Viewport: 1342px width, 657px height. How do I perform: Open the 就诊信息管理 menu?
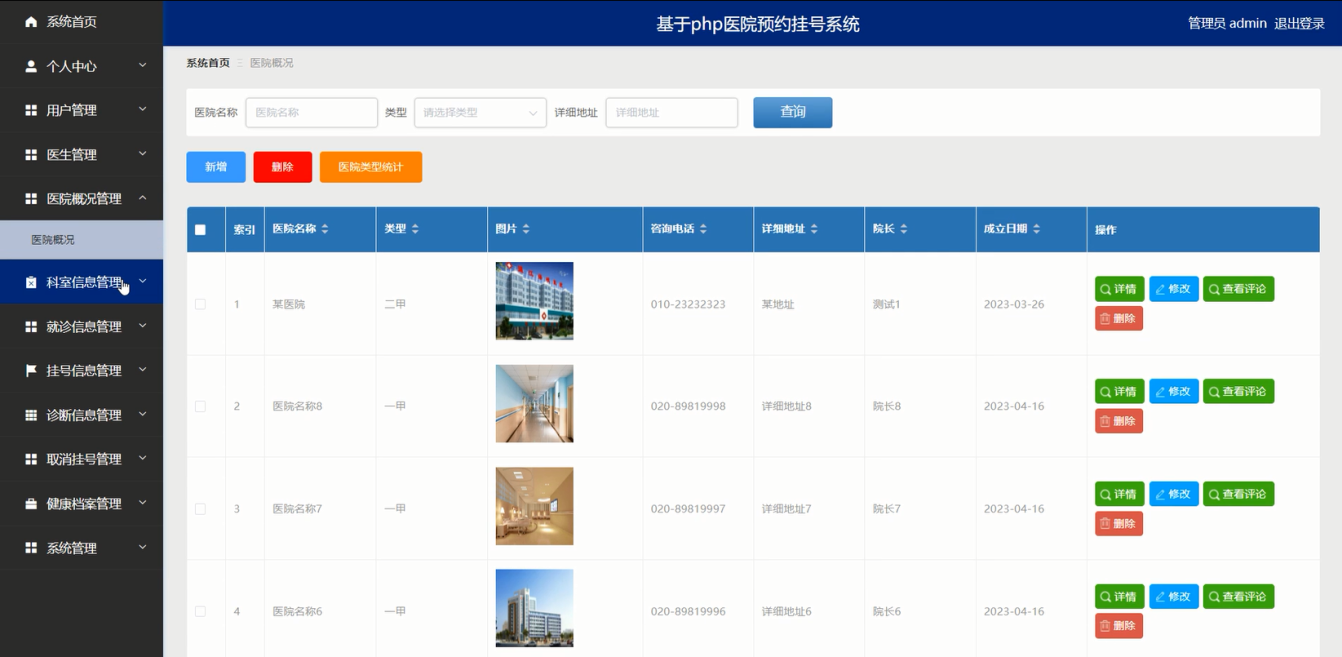(81, 327)
